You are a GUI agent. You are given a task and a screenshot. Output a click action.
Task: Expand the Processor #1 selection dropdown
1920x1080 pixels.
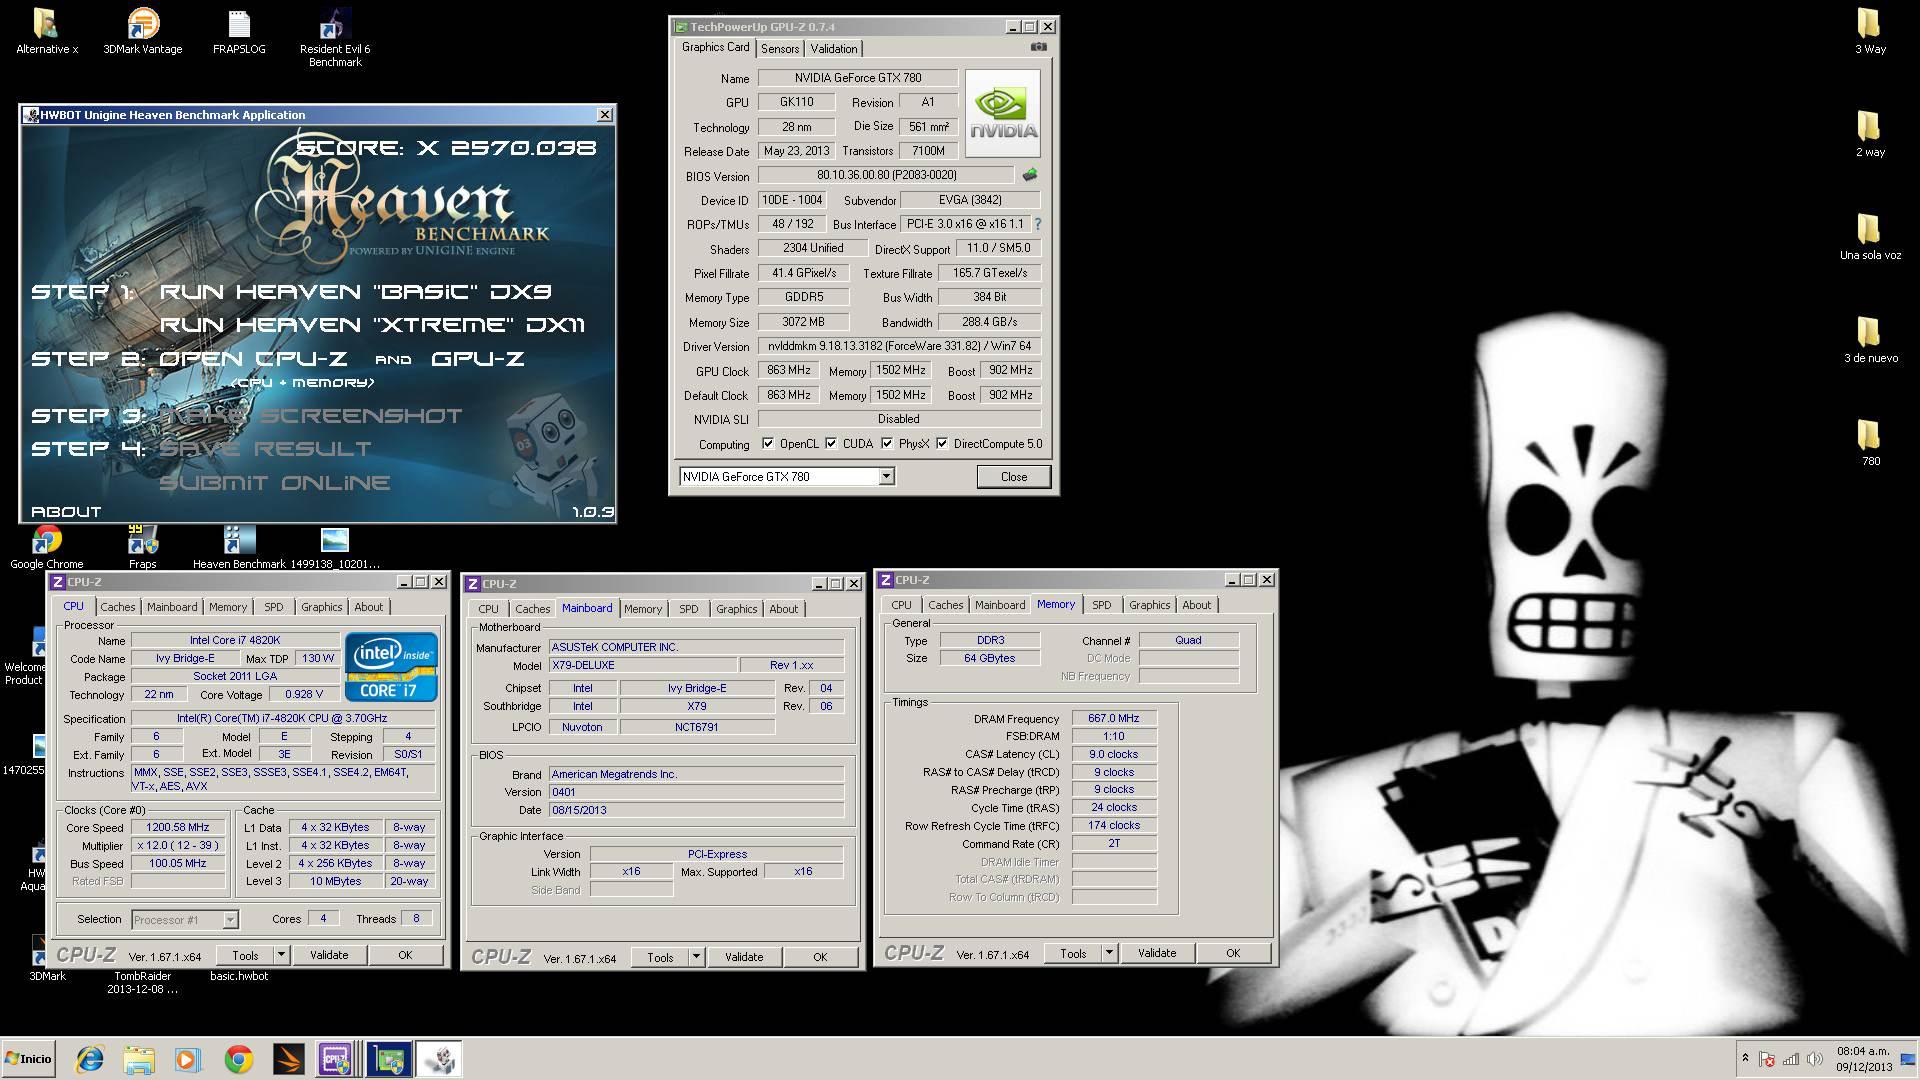[x=230, y=919]
